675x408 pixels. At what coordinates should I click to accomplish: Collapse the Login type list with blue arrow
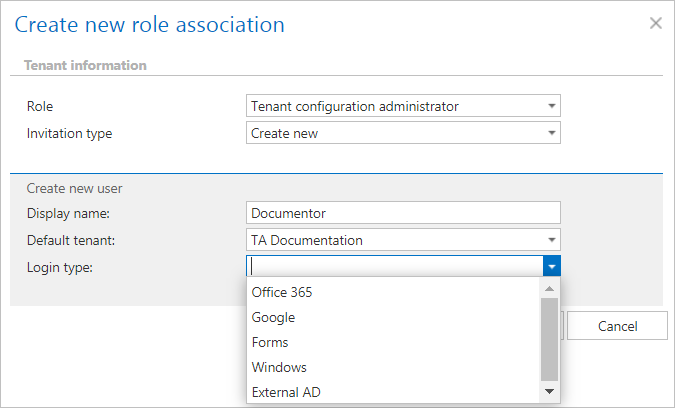click(552, 266)
